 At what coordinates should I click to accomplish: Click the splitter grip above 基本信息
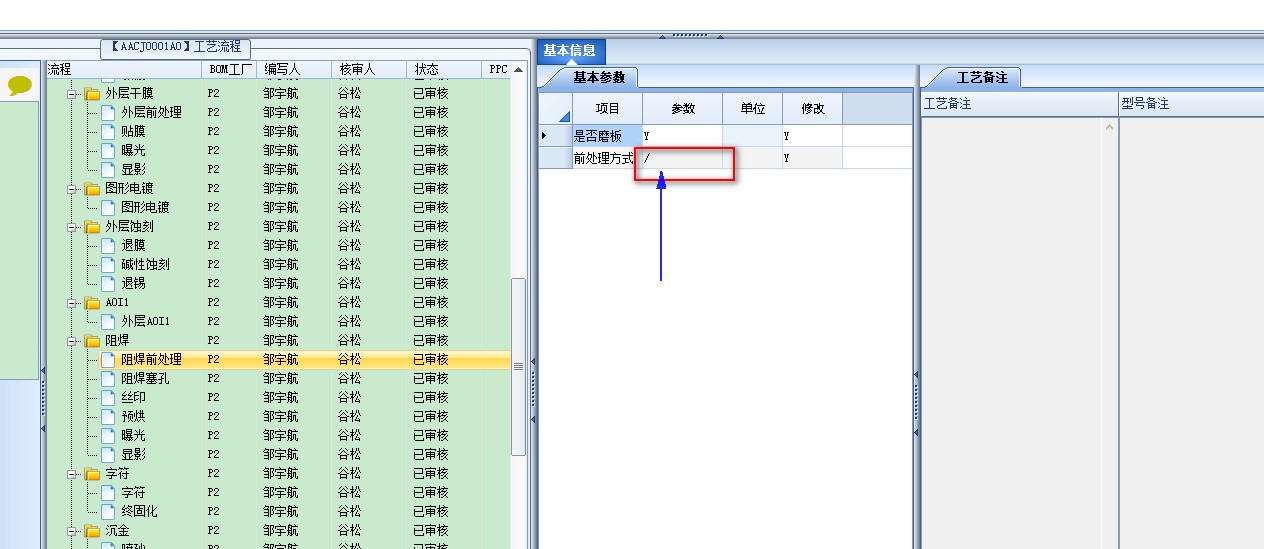tap(689, 35)
